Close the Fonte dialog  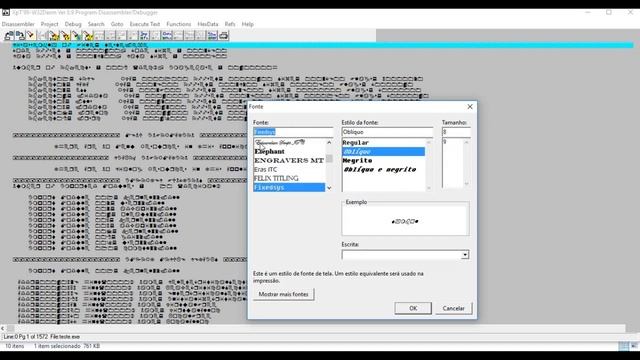pos(470,107)
